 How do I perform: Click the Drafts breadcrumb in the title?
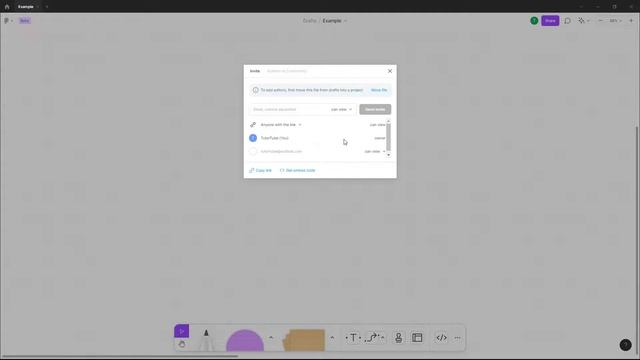tap(309, 20)
